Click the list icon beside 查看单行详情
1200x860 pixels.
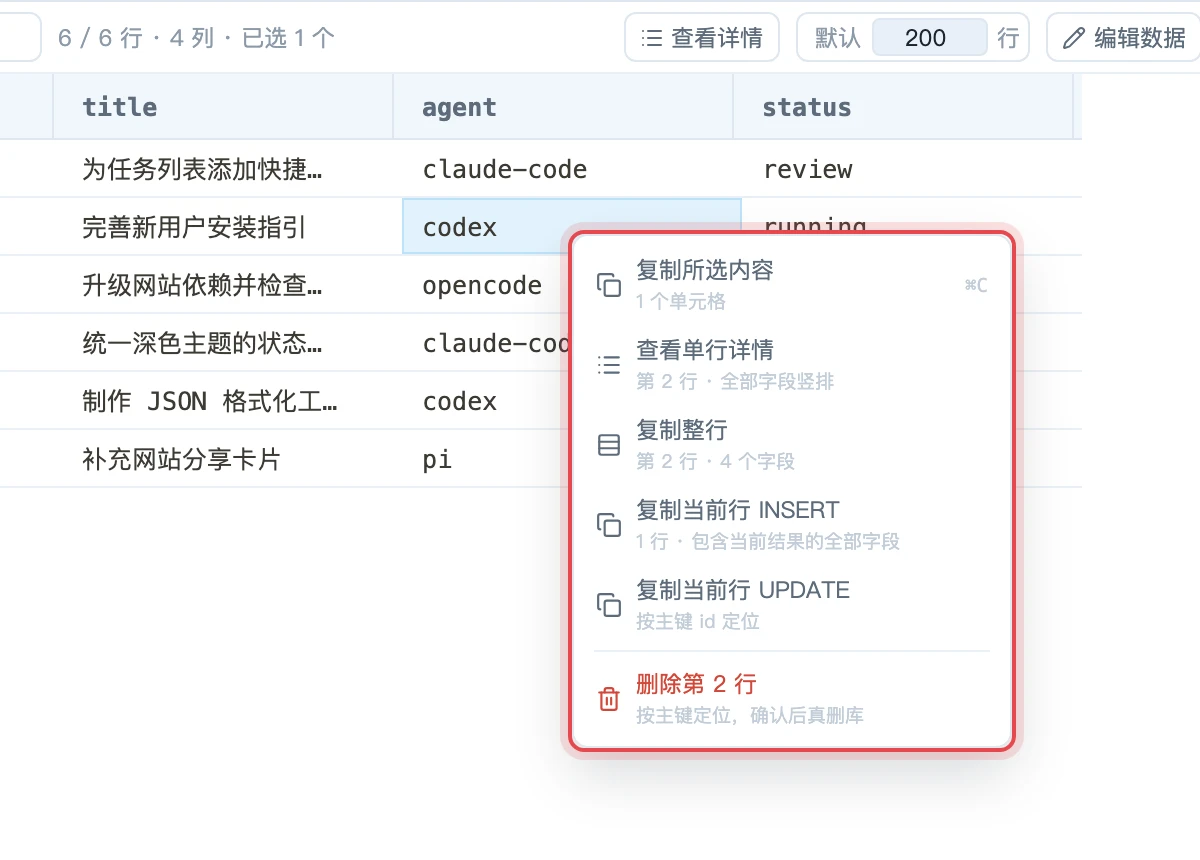click(x=609, y=365)
